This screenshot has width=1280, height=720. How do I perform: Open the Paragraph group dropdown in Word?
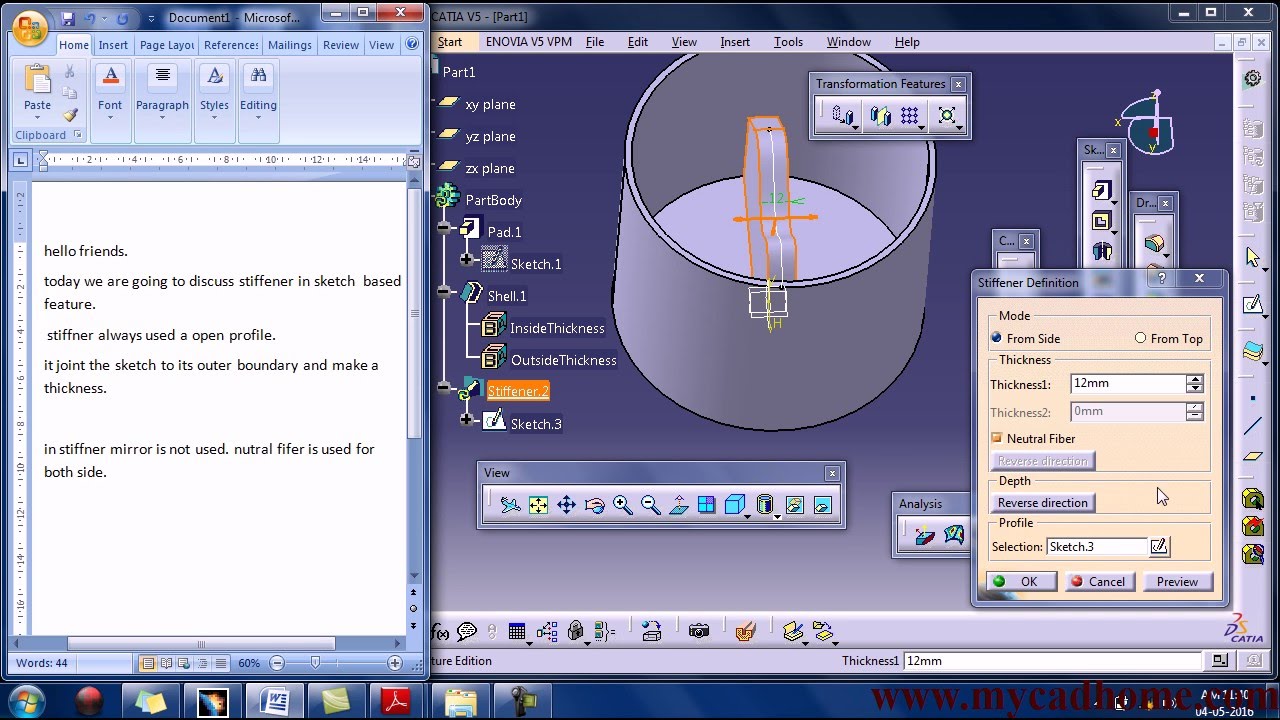coord(162,117)
